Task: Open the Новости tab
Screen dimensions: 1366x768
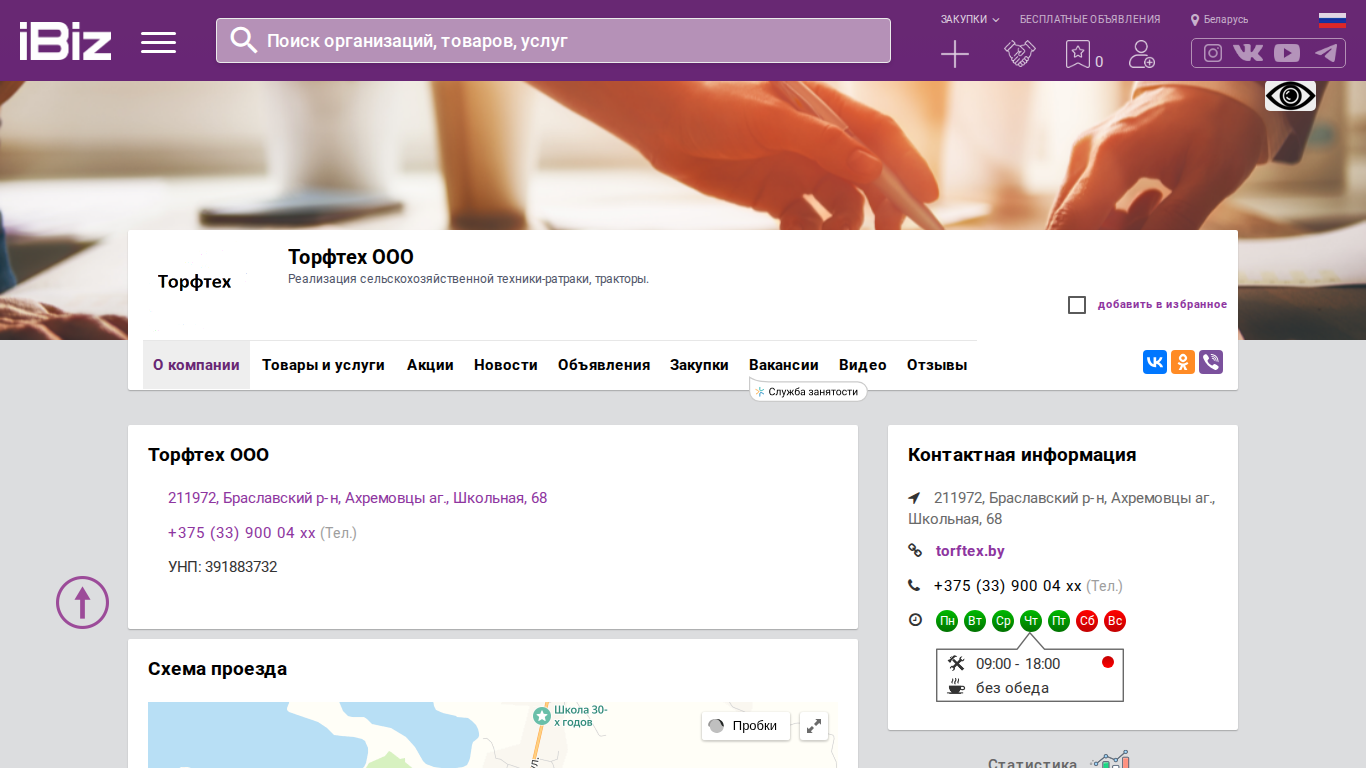Action: tap(506, 365)
